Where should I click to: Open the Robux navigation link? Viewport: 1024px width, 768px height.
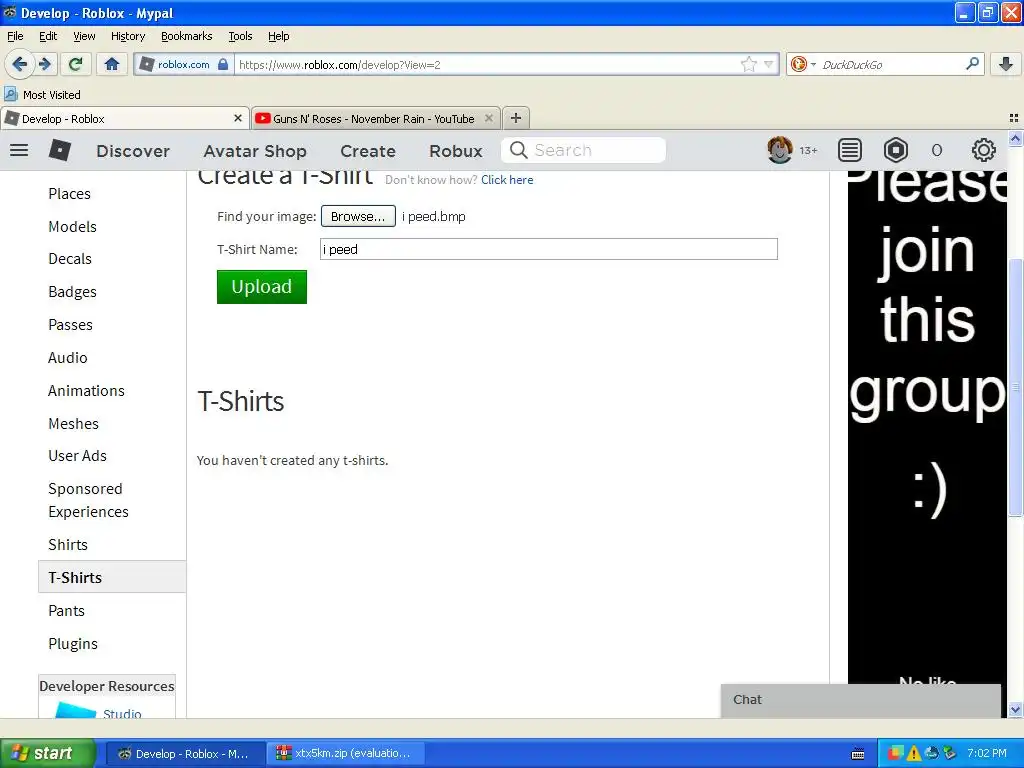tap(456, 151)
